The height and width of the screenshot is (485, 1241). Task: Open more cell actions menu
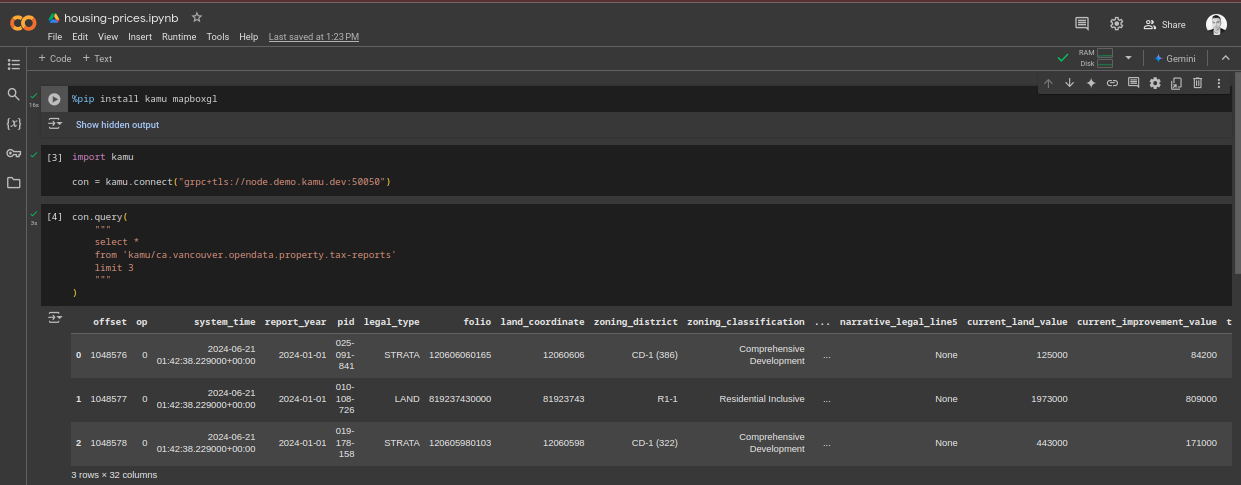(x=1218, y=83)
